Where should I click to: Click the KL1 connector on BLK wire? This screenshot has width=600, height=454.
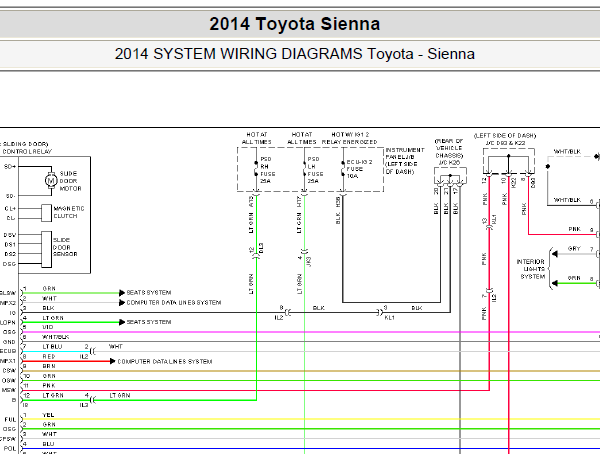pos(380,313)
